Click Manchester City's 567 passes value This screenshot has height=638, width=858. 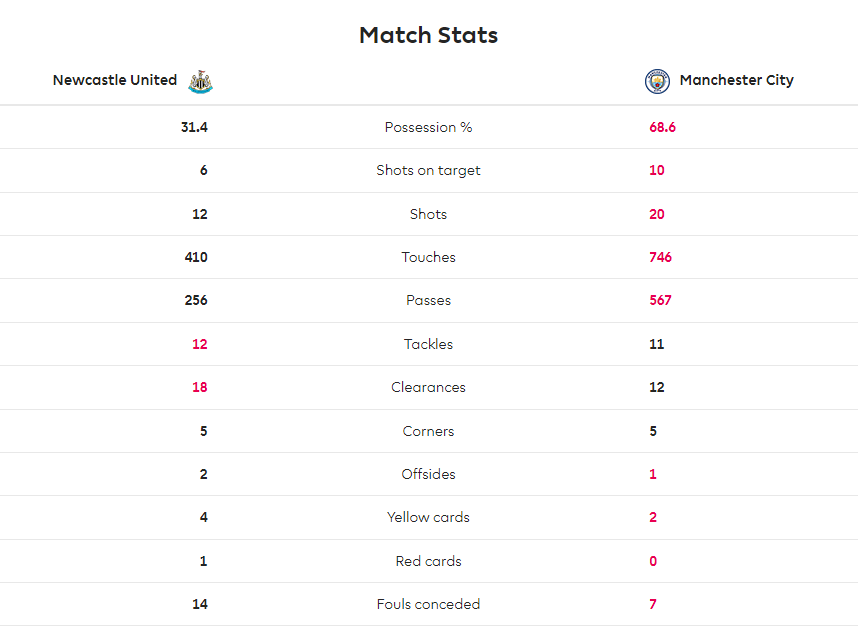click(x=660, y=300)
